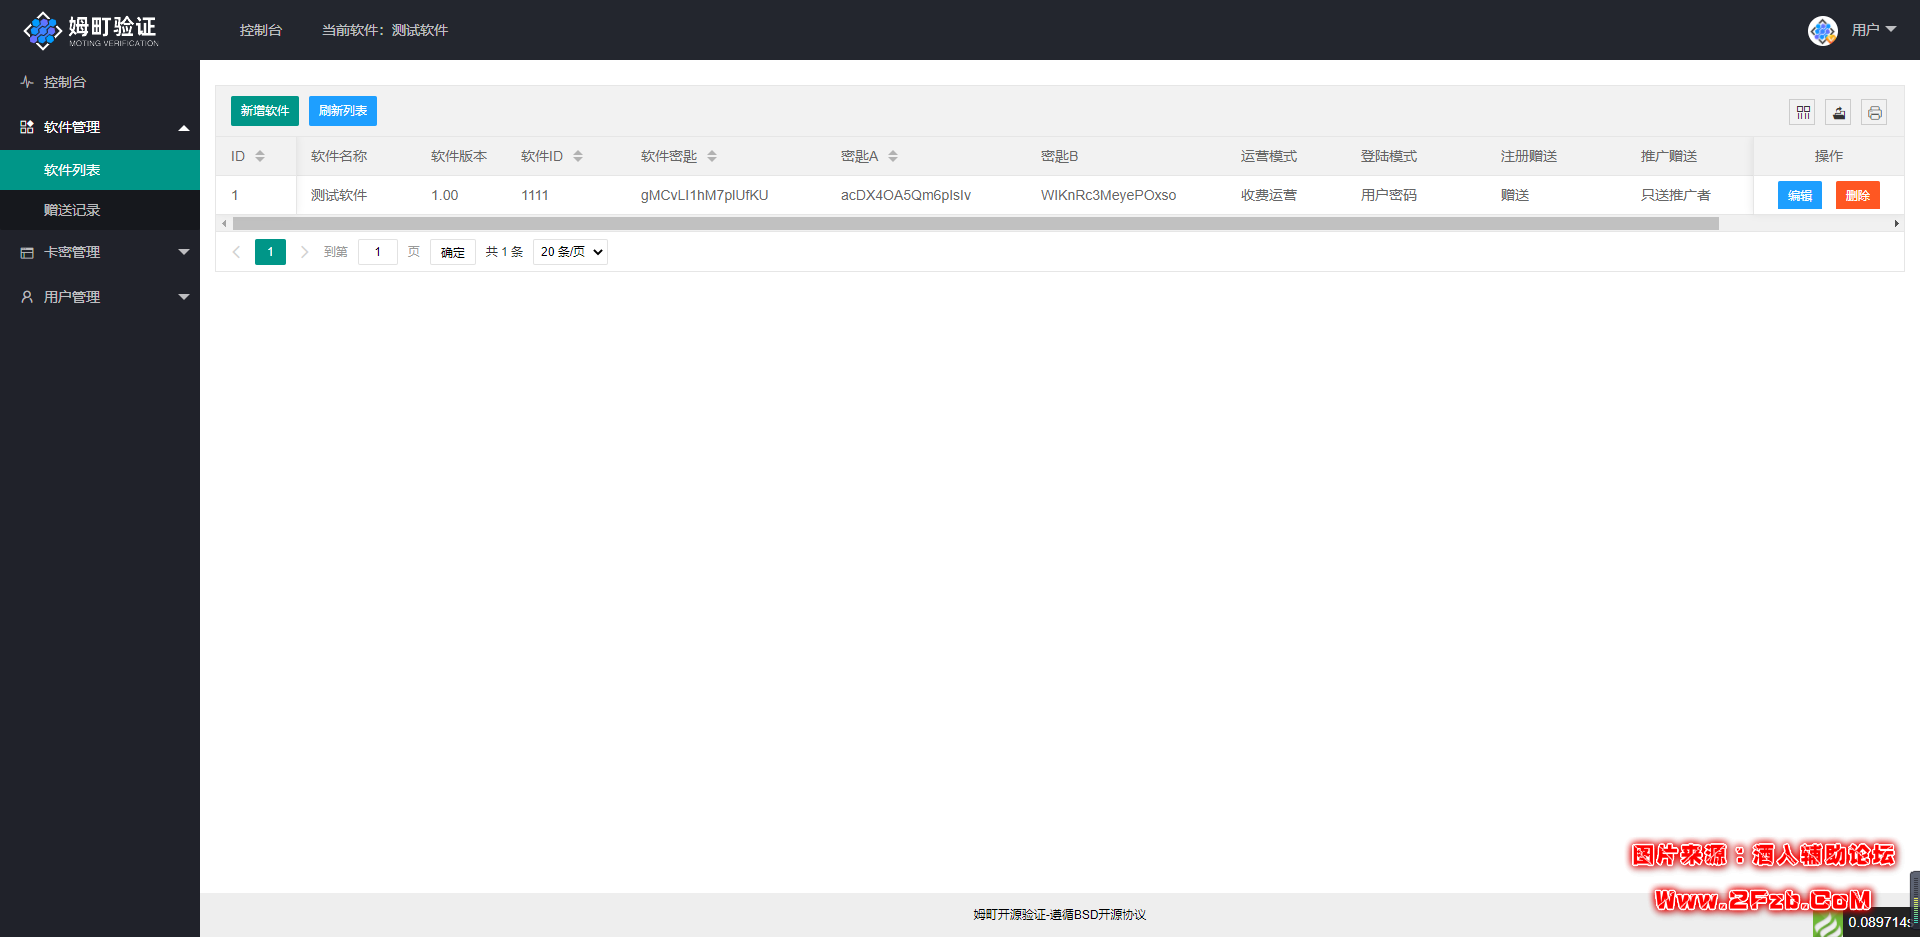The width and height of the screenshot is (1920, 937).
Task: Click the 共 1 条 total count text
Action: tap(504, 252)
